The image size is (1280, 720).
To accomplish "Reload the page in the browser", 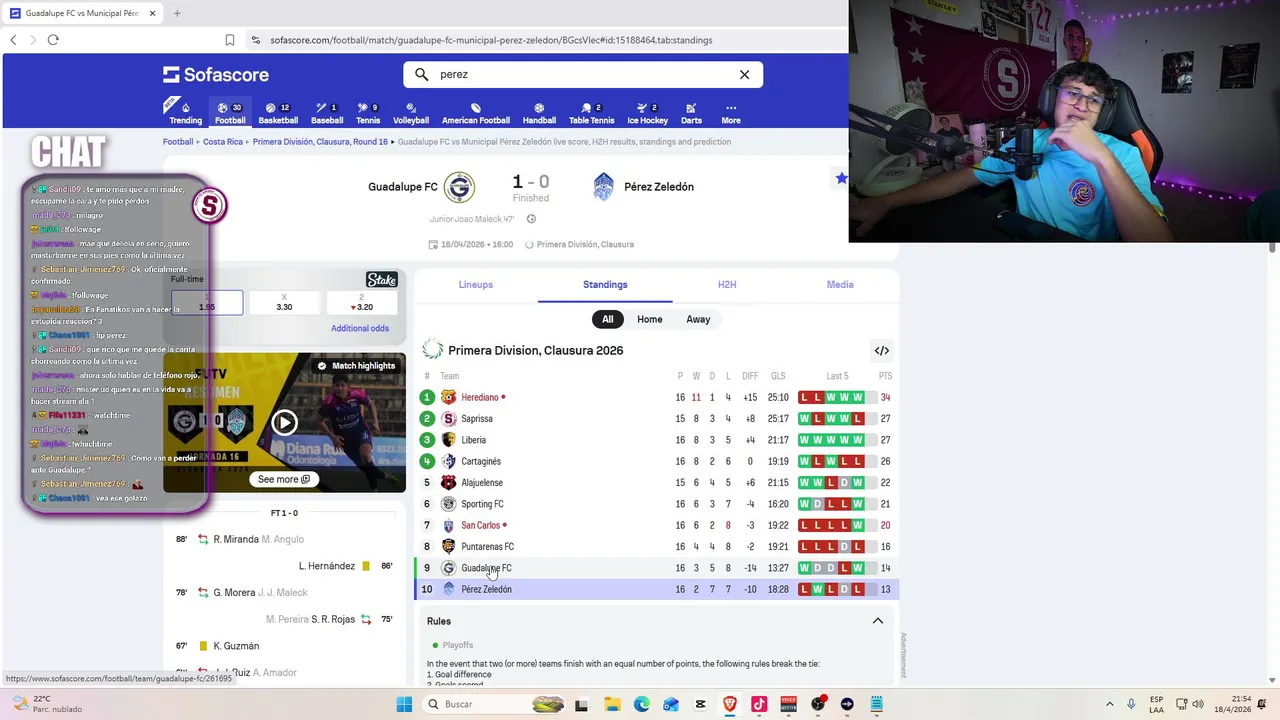I will [x=53, y=40].
